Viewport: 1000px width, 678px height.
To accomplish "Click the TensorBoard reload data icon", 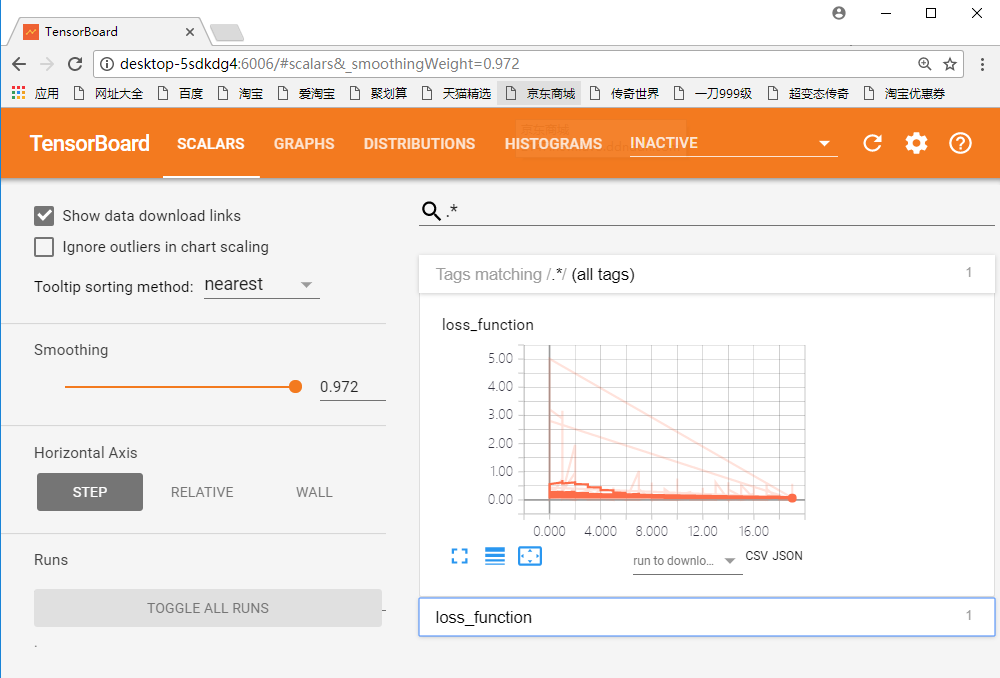I will click(872, 143).
